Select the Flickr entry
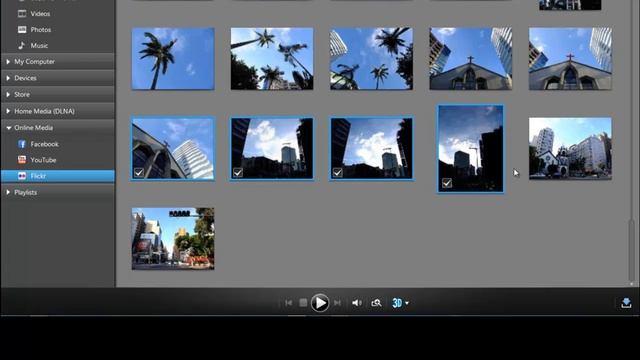 click(58, 176)
